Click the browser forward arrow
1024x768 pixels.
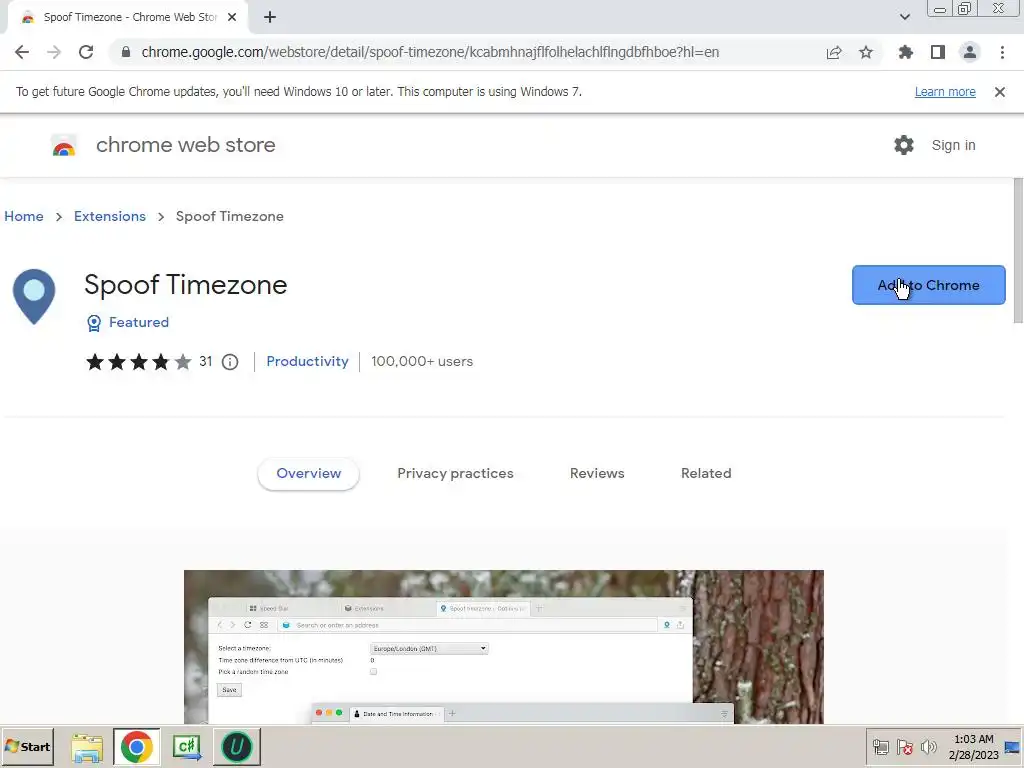pyautogui.click(x=54, y=52)
